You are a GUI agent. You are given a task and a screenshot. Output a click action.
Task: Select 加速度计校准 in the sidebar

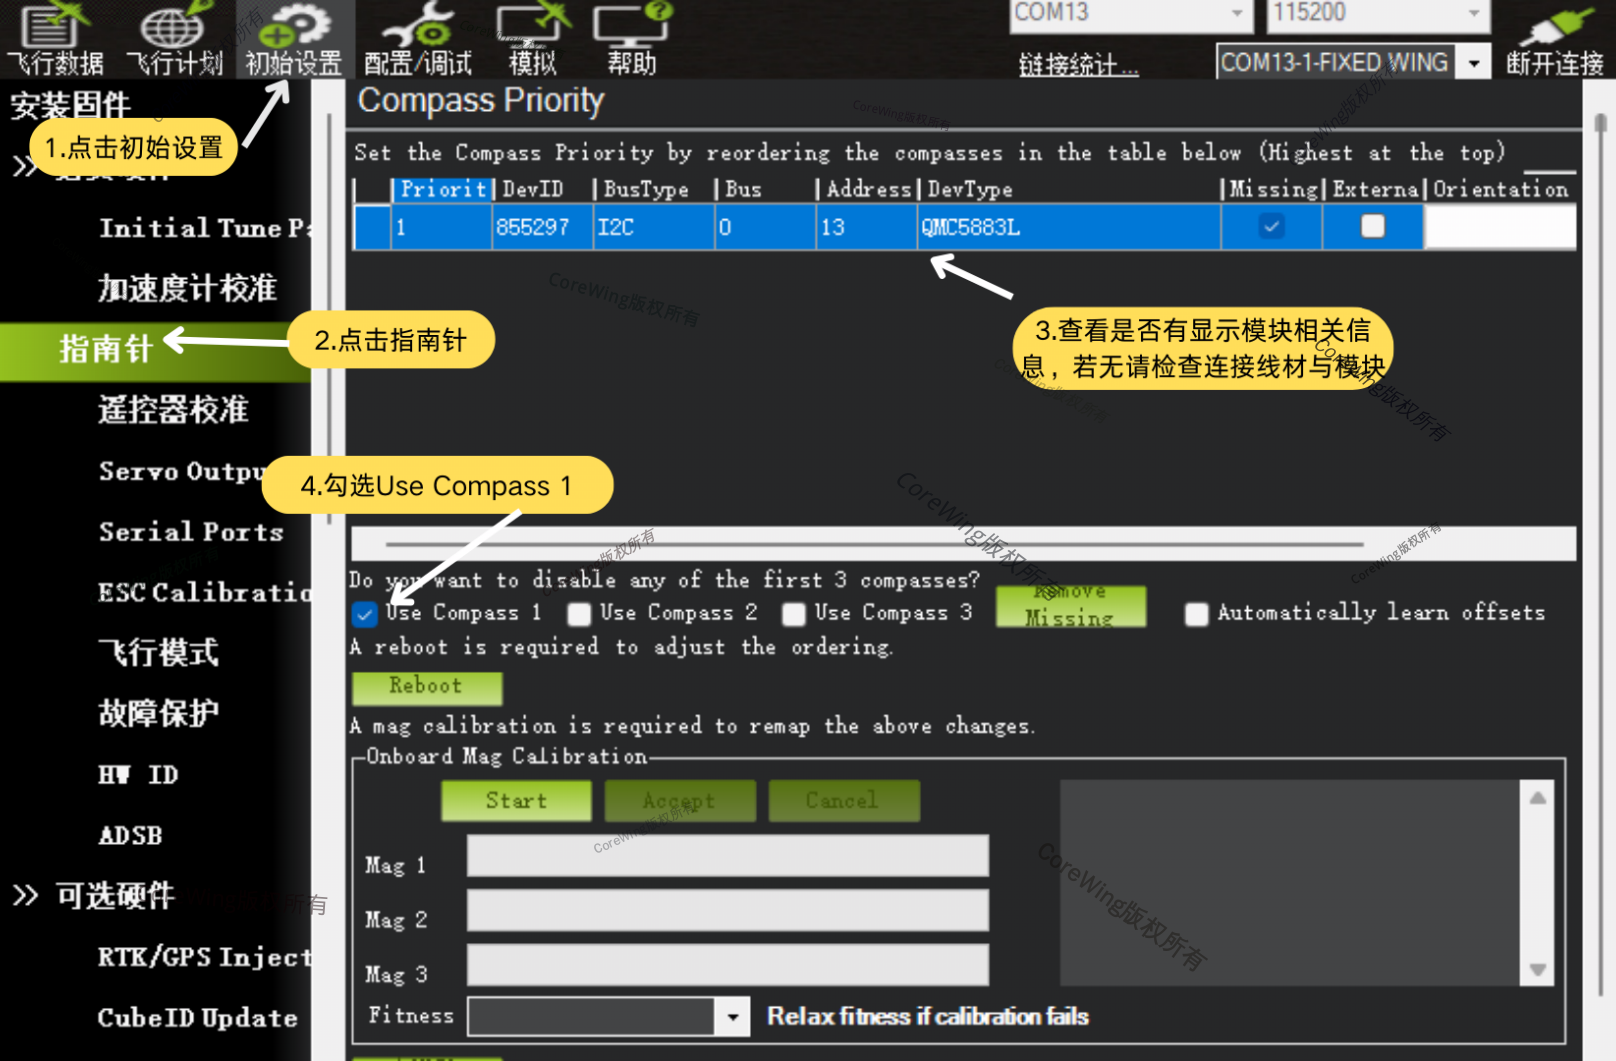tap(187, 289)
